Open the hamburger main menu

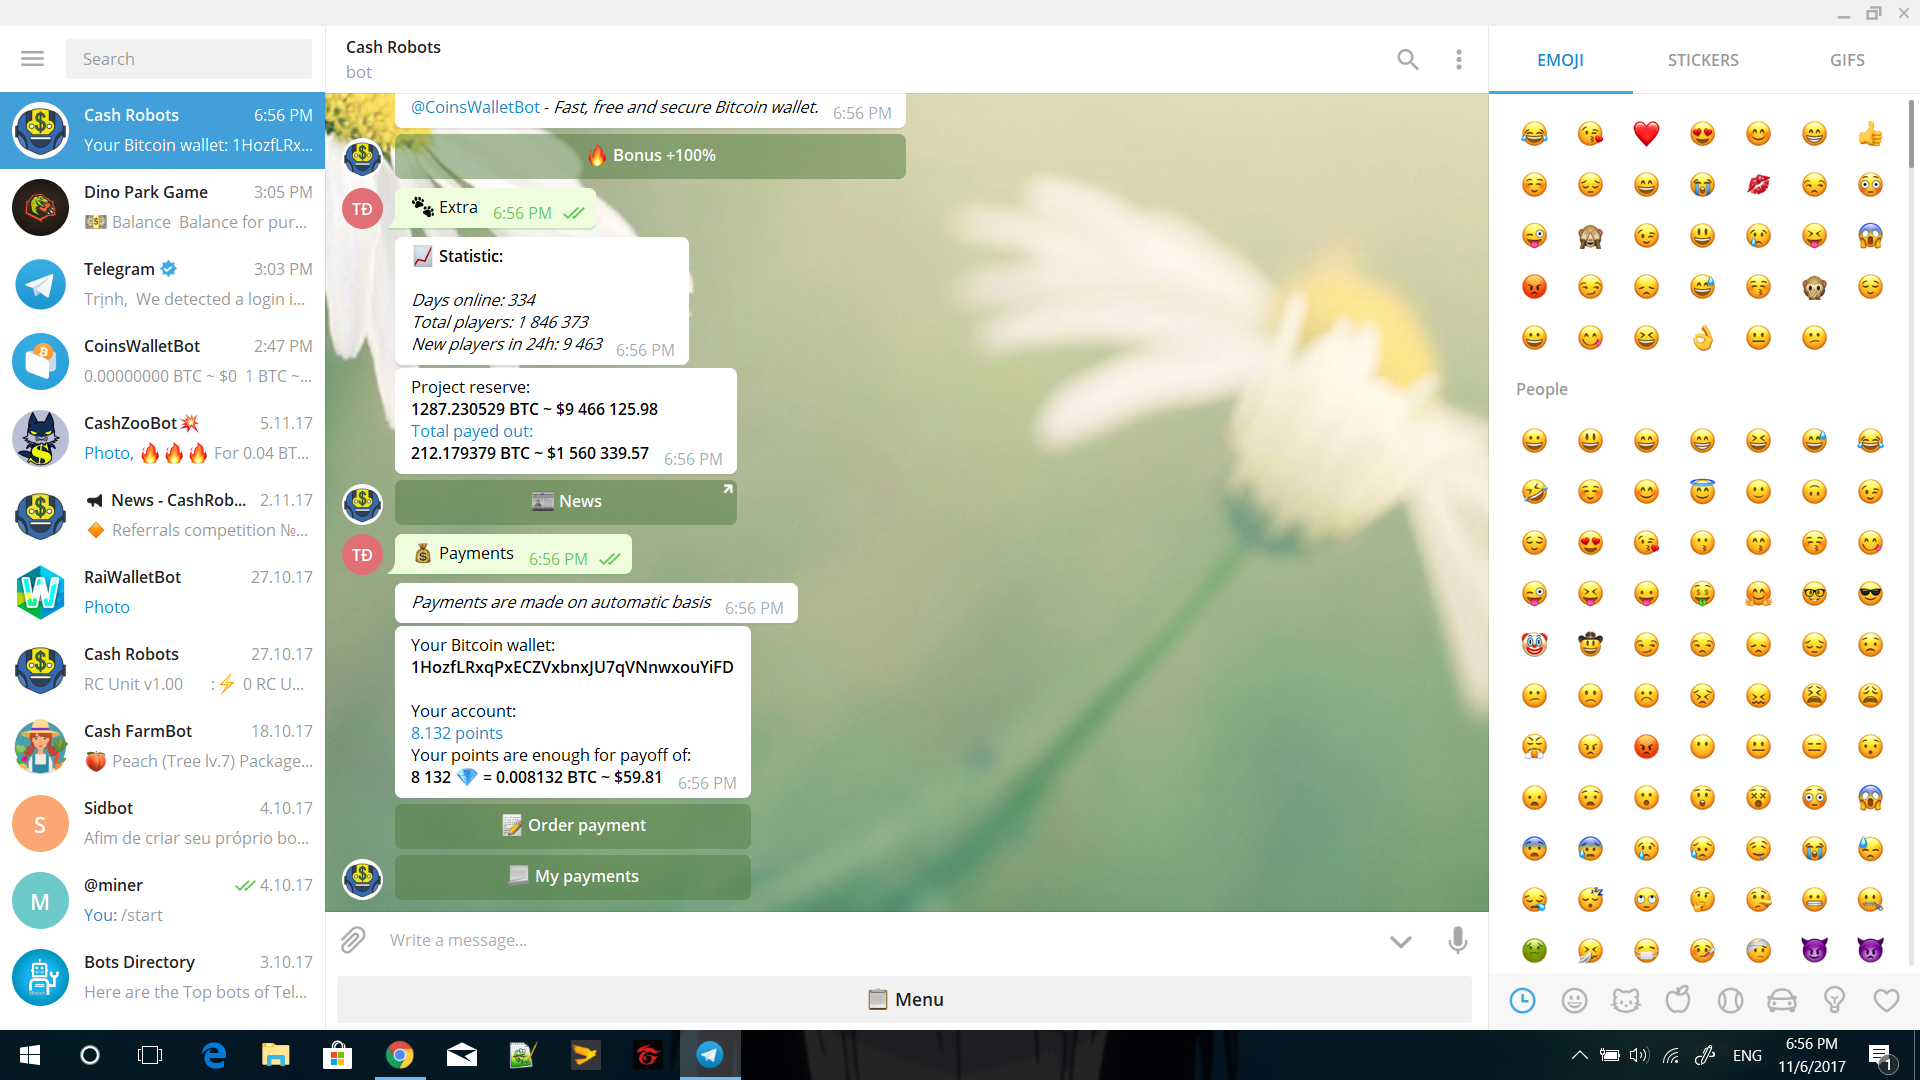click(x=32, y=59)
